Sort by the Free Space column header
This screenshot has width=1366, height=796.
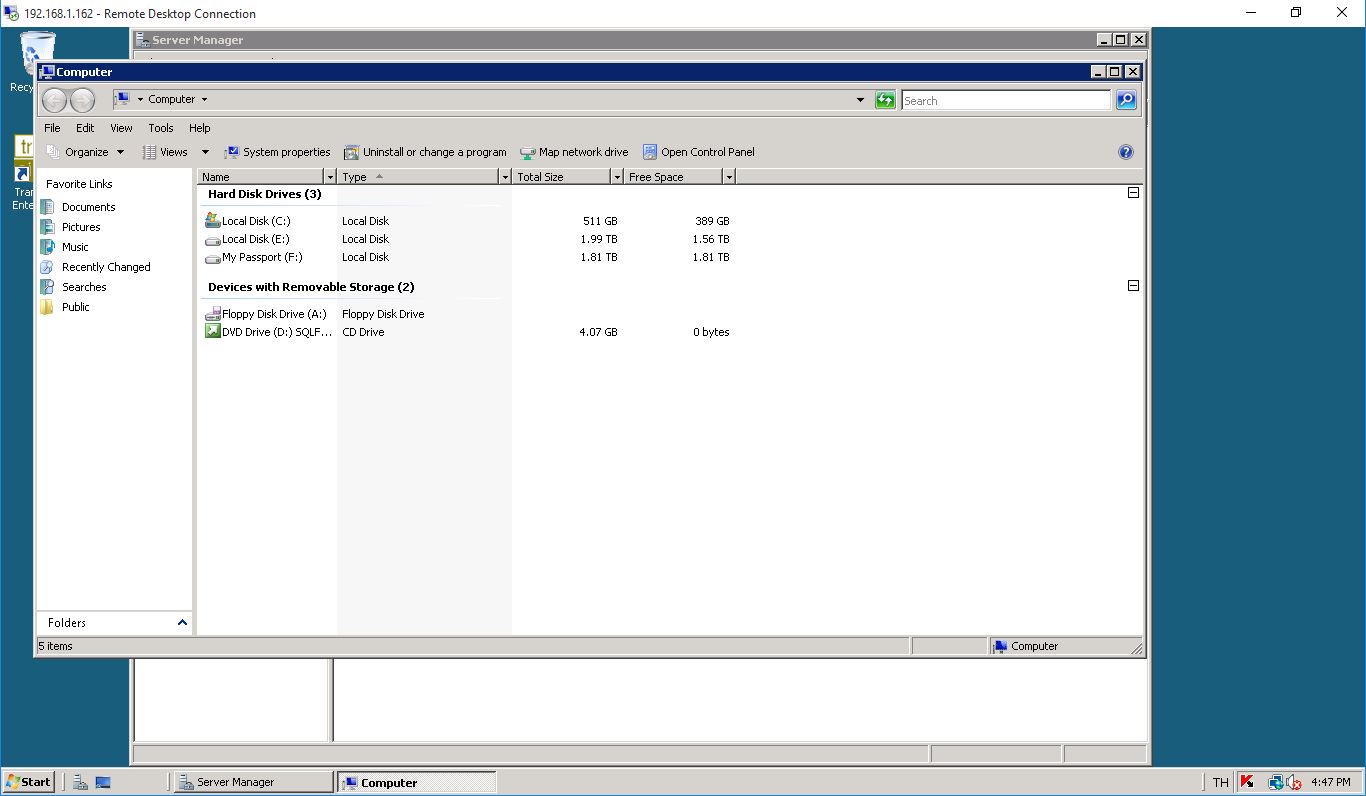pos(673,177)
